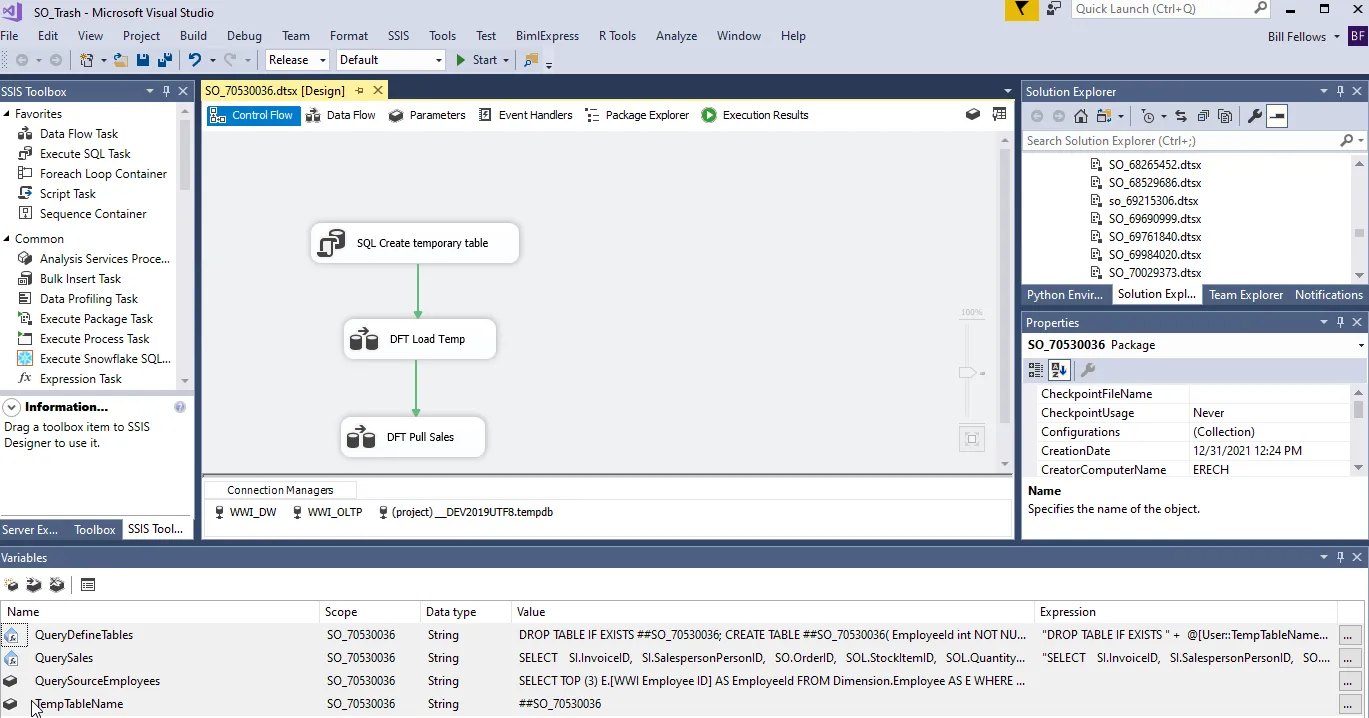Select Execute SQL Task in toolbox
1369x718 pixels.
(x=85, y=154)
